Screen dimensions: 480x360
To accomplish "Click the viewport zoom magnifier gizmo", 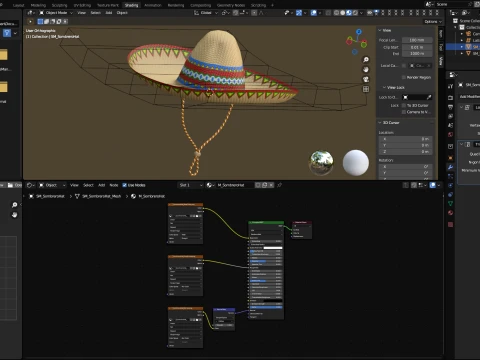I will (366, 59).
